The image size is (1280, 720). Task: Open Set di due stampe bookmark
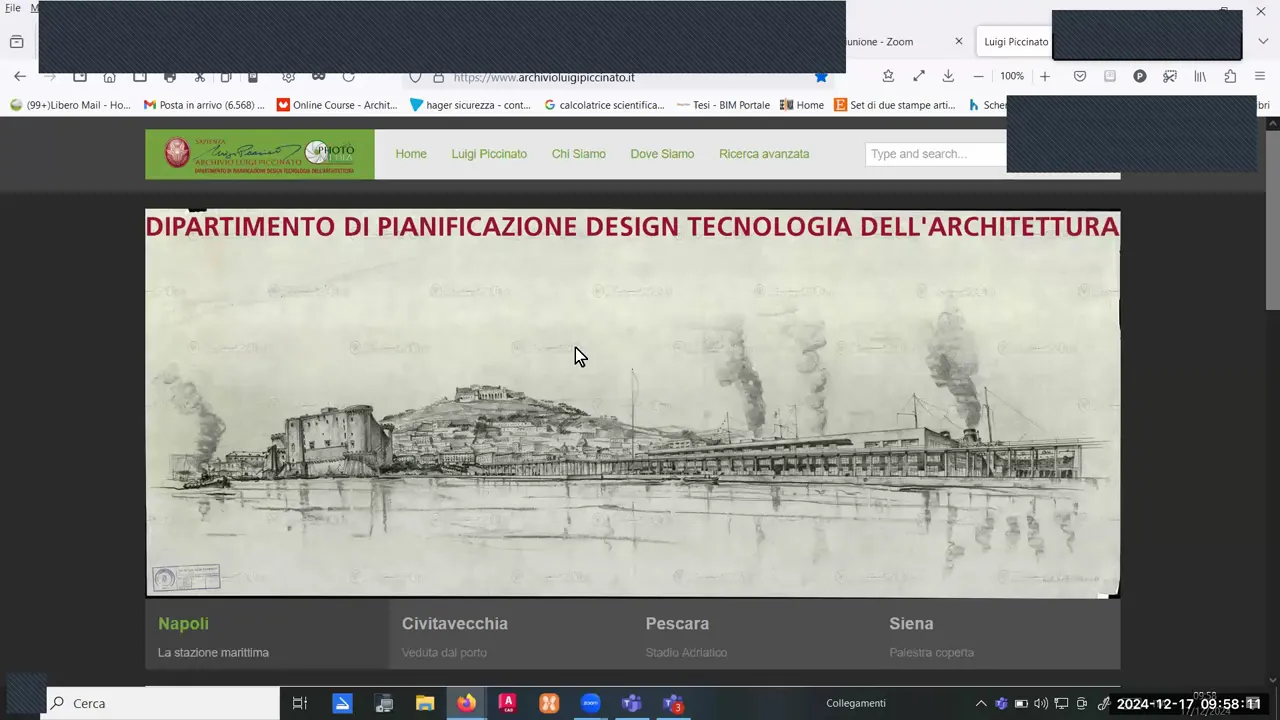point(895,105)
